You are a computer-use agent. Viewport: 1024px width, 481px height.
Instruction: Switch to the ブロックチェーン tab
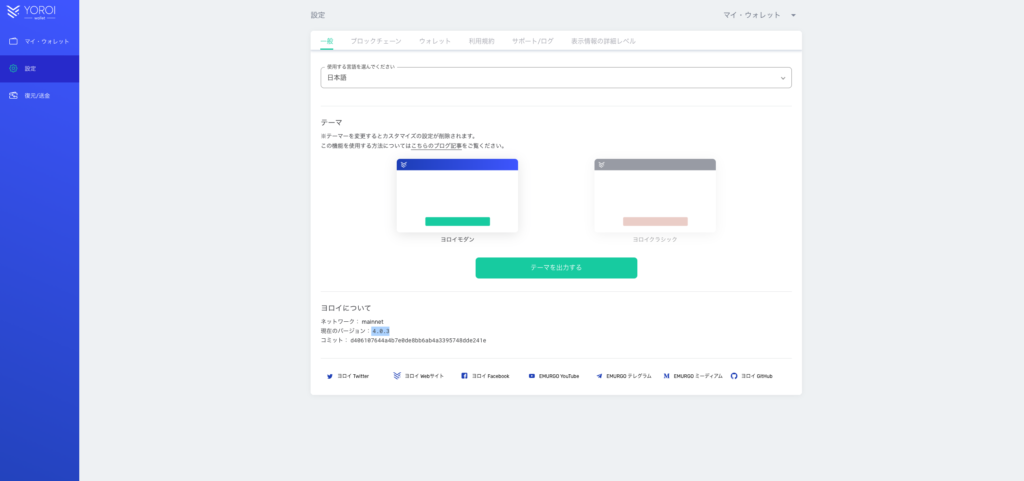pos(376,41)
